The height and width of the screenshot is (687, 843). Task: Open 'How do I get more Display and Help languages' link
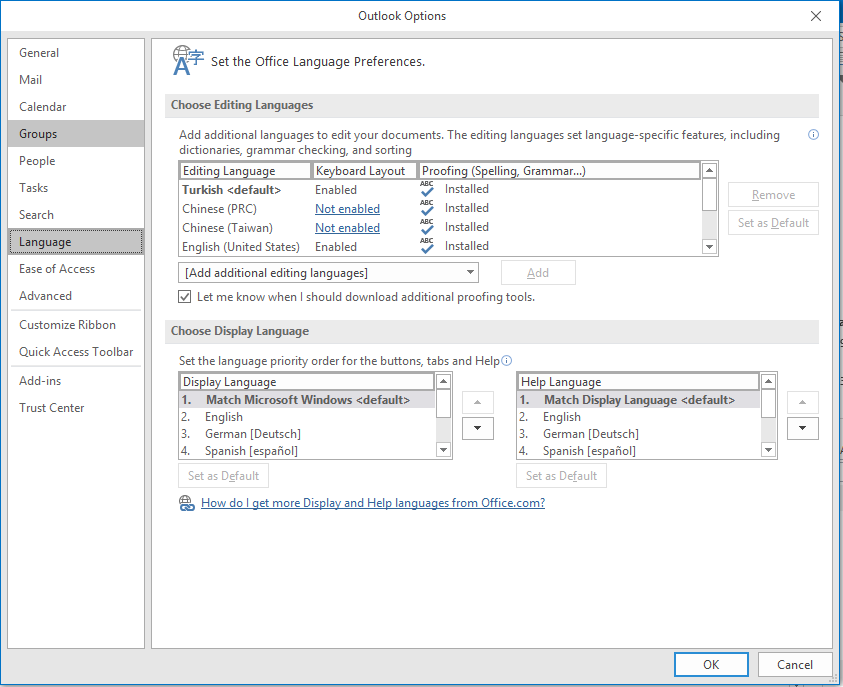[373, 503]
